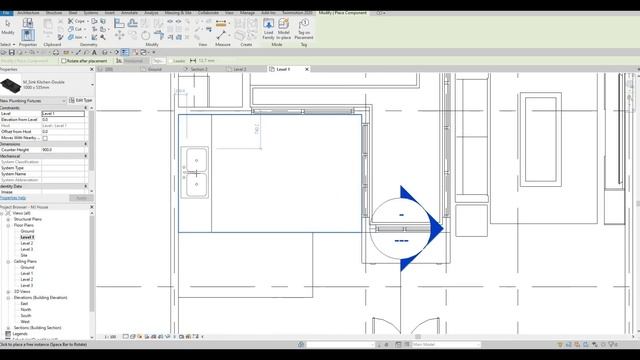Screen dimensions: 640x360
Task: Collapse the Mechanical section
Action: click(x=86, y=156)
